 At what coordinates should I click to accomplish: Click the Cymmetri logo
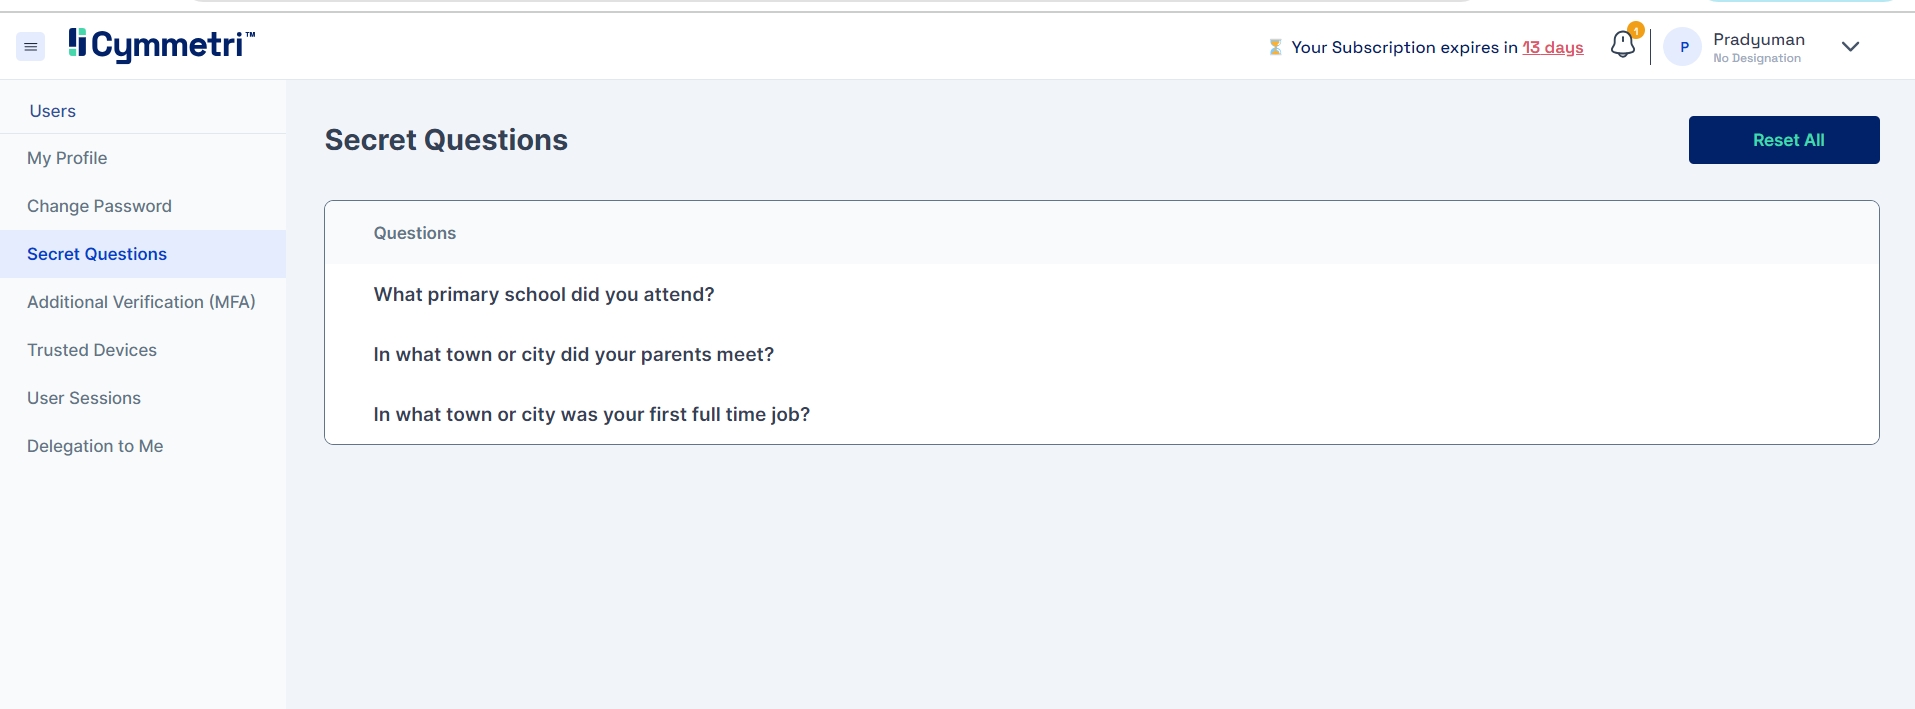pos(162,45)
